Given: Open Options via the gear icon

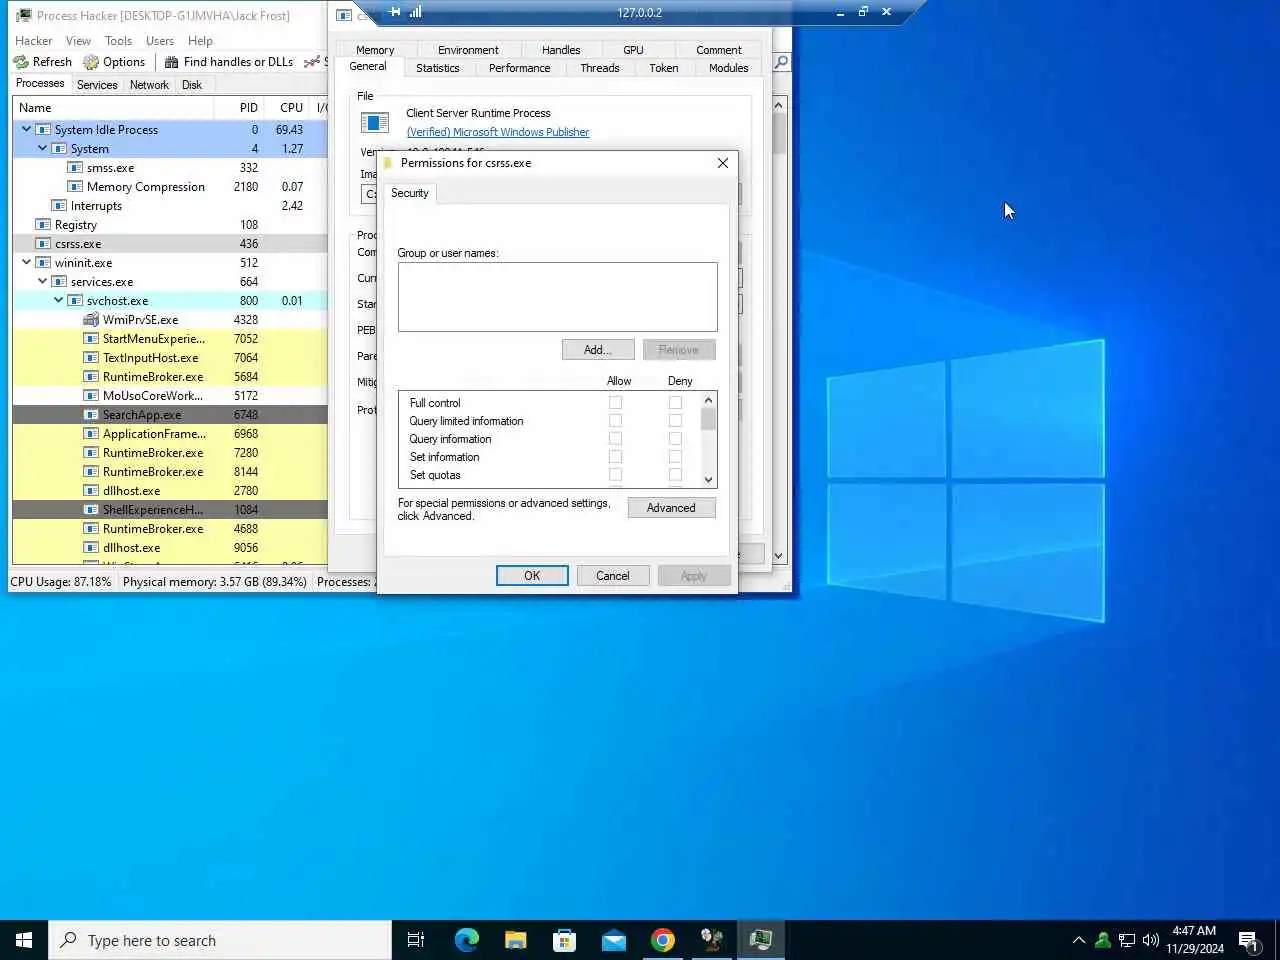Looking at the screenshot, I should point(91,62).
